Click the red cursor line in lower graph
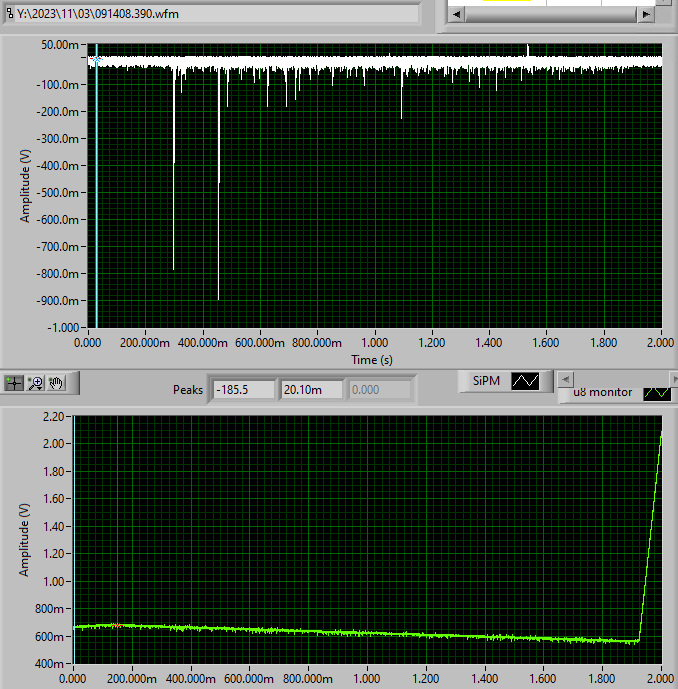This screenshot has height=689, width=678. tap(117, 540)
